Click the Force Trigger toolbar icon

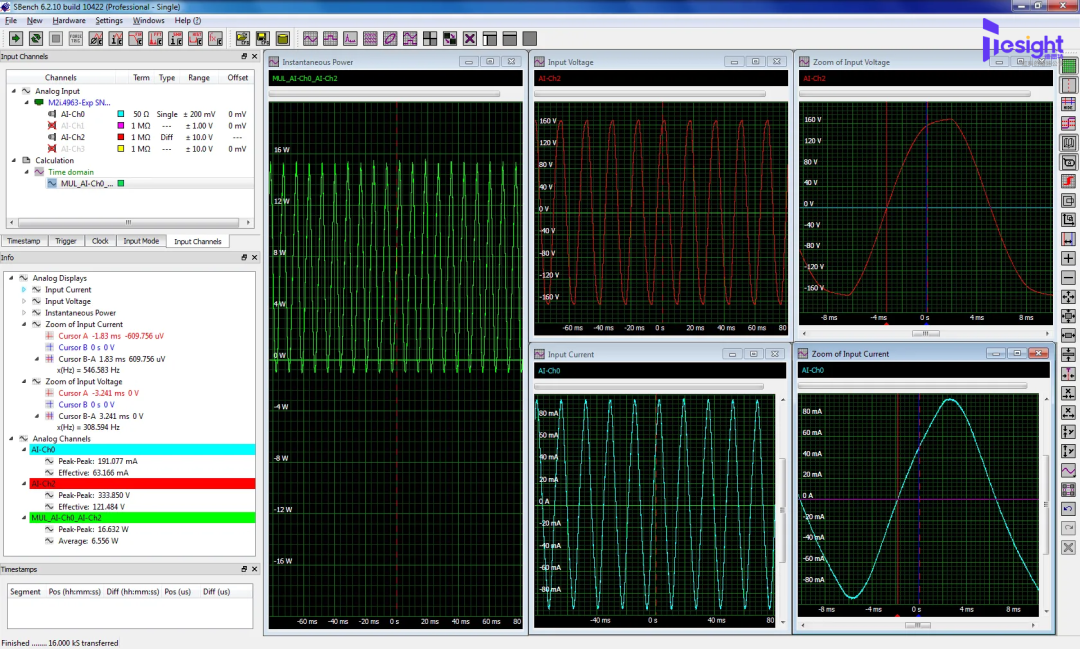tap(76, 39)
